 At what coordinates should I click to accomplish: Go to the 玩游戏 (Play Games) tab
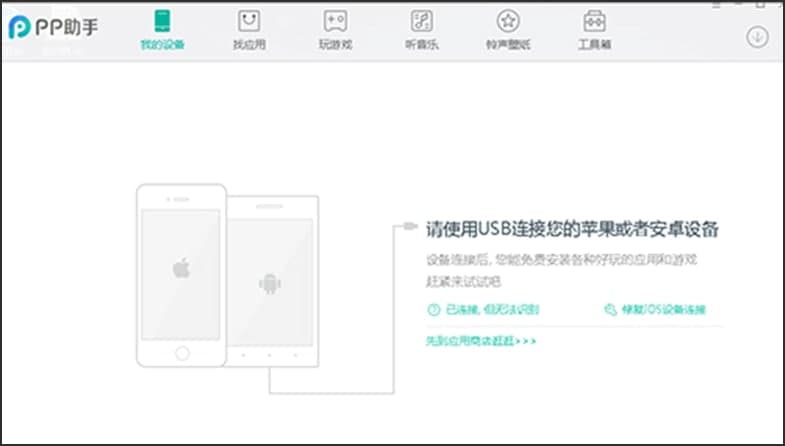335,30
